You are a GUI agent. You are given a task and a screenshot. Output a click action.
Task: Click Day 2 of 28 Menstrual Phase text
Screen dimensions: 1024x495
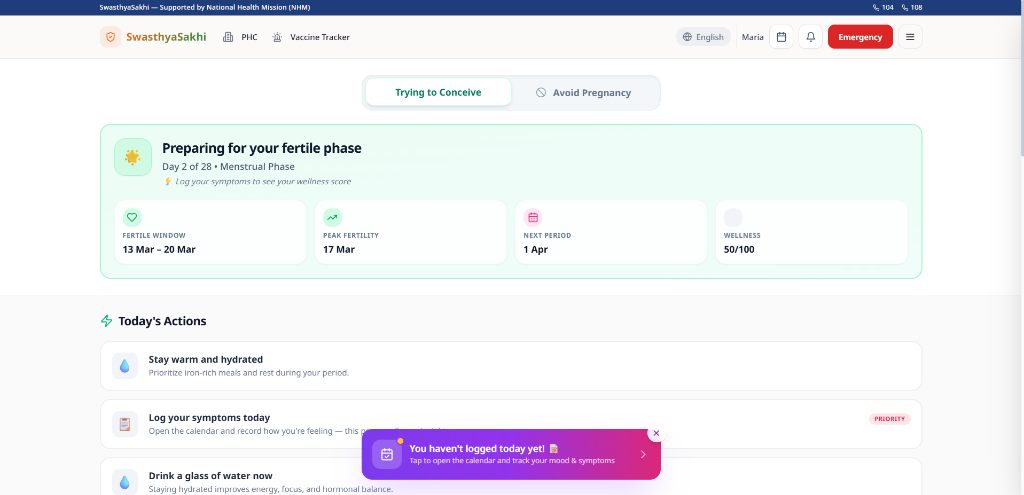pyautogui.click(x=229, y=167)
